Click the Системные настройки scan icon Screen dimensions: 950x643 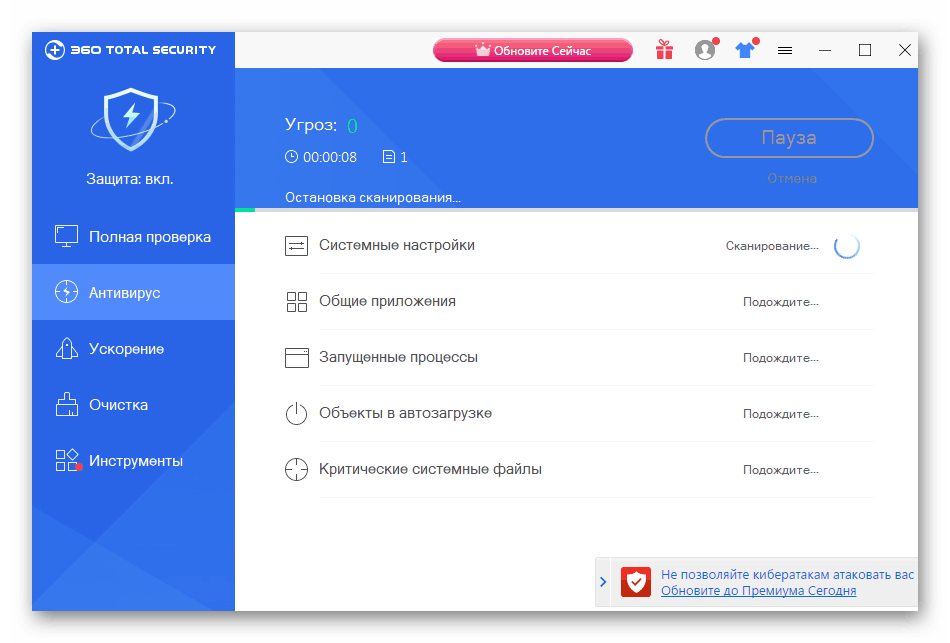296,244
